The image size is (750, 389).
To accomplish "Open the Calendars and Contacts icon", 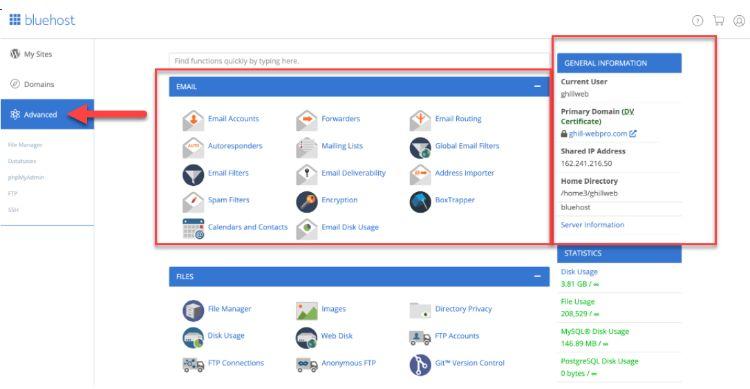I will tap(193, 228).
